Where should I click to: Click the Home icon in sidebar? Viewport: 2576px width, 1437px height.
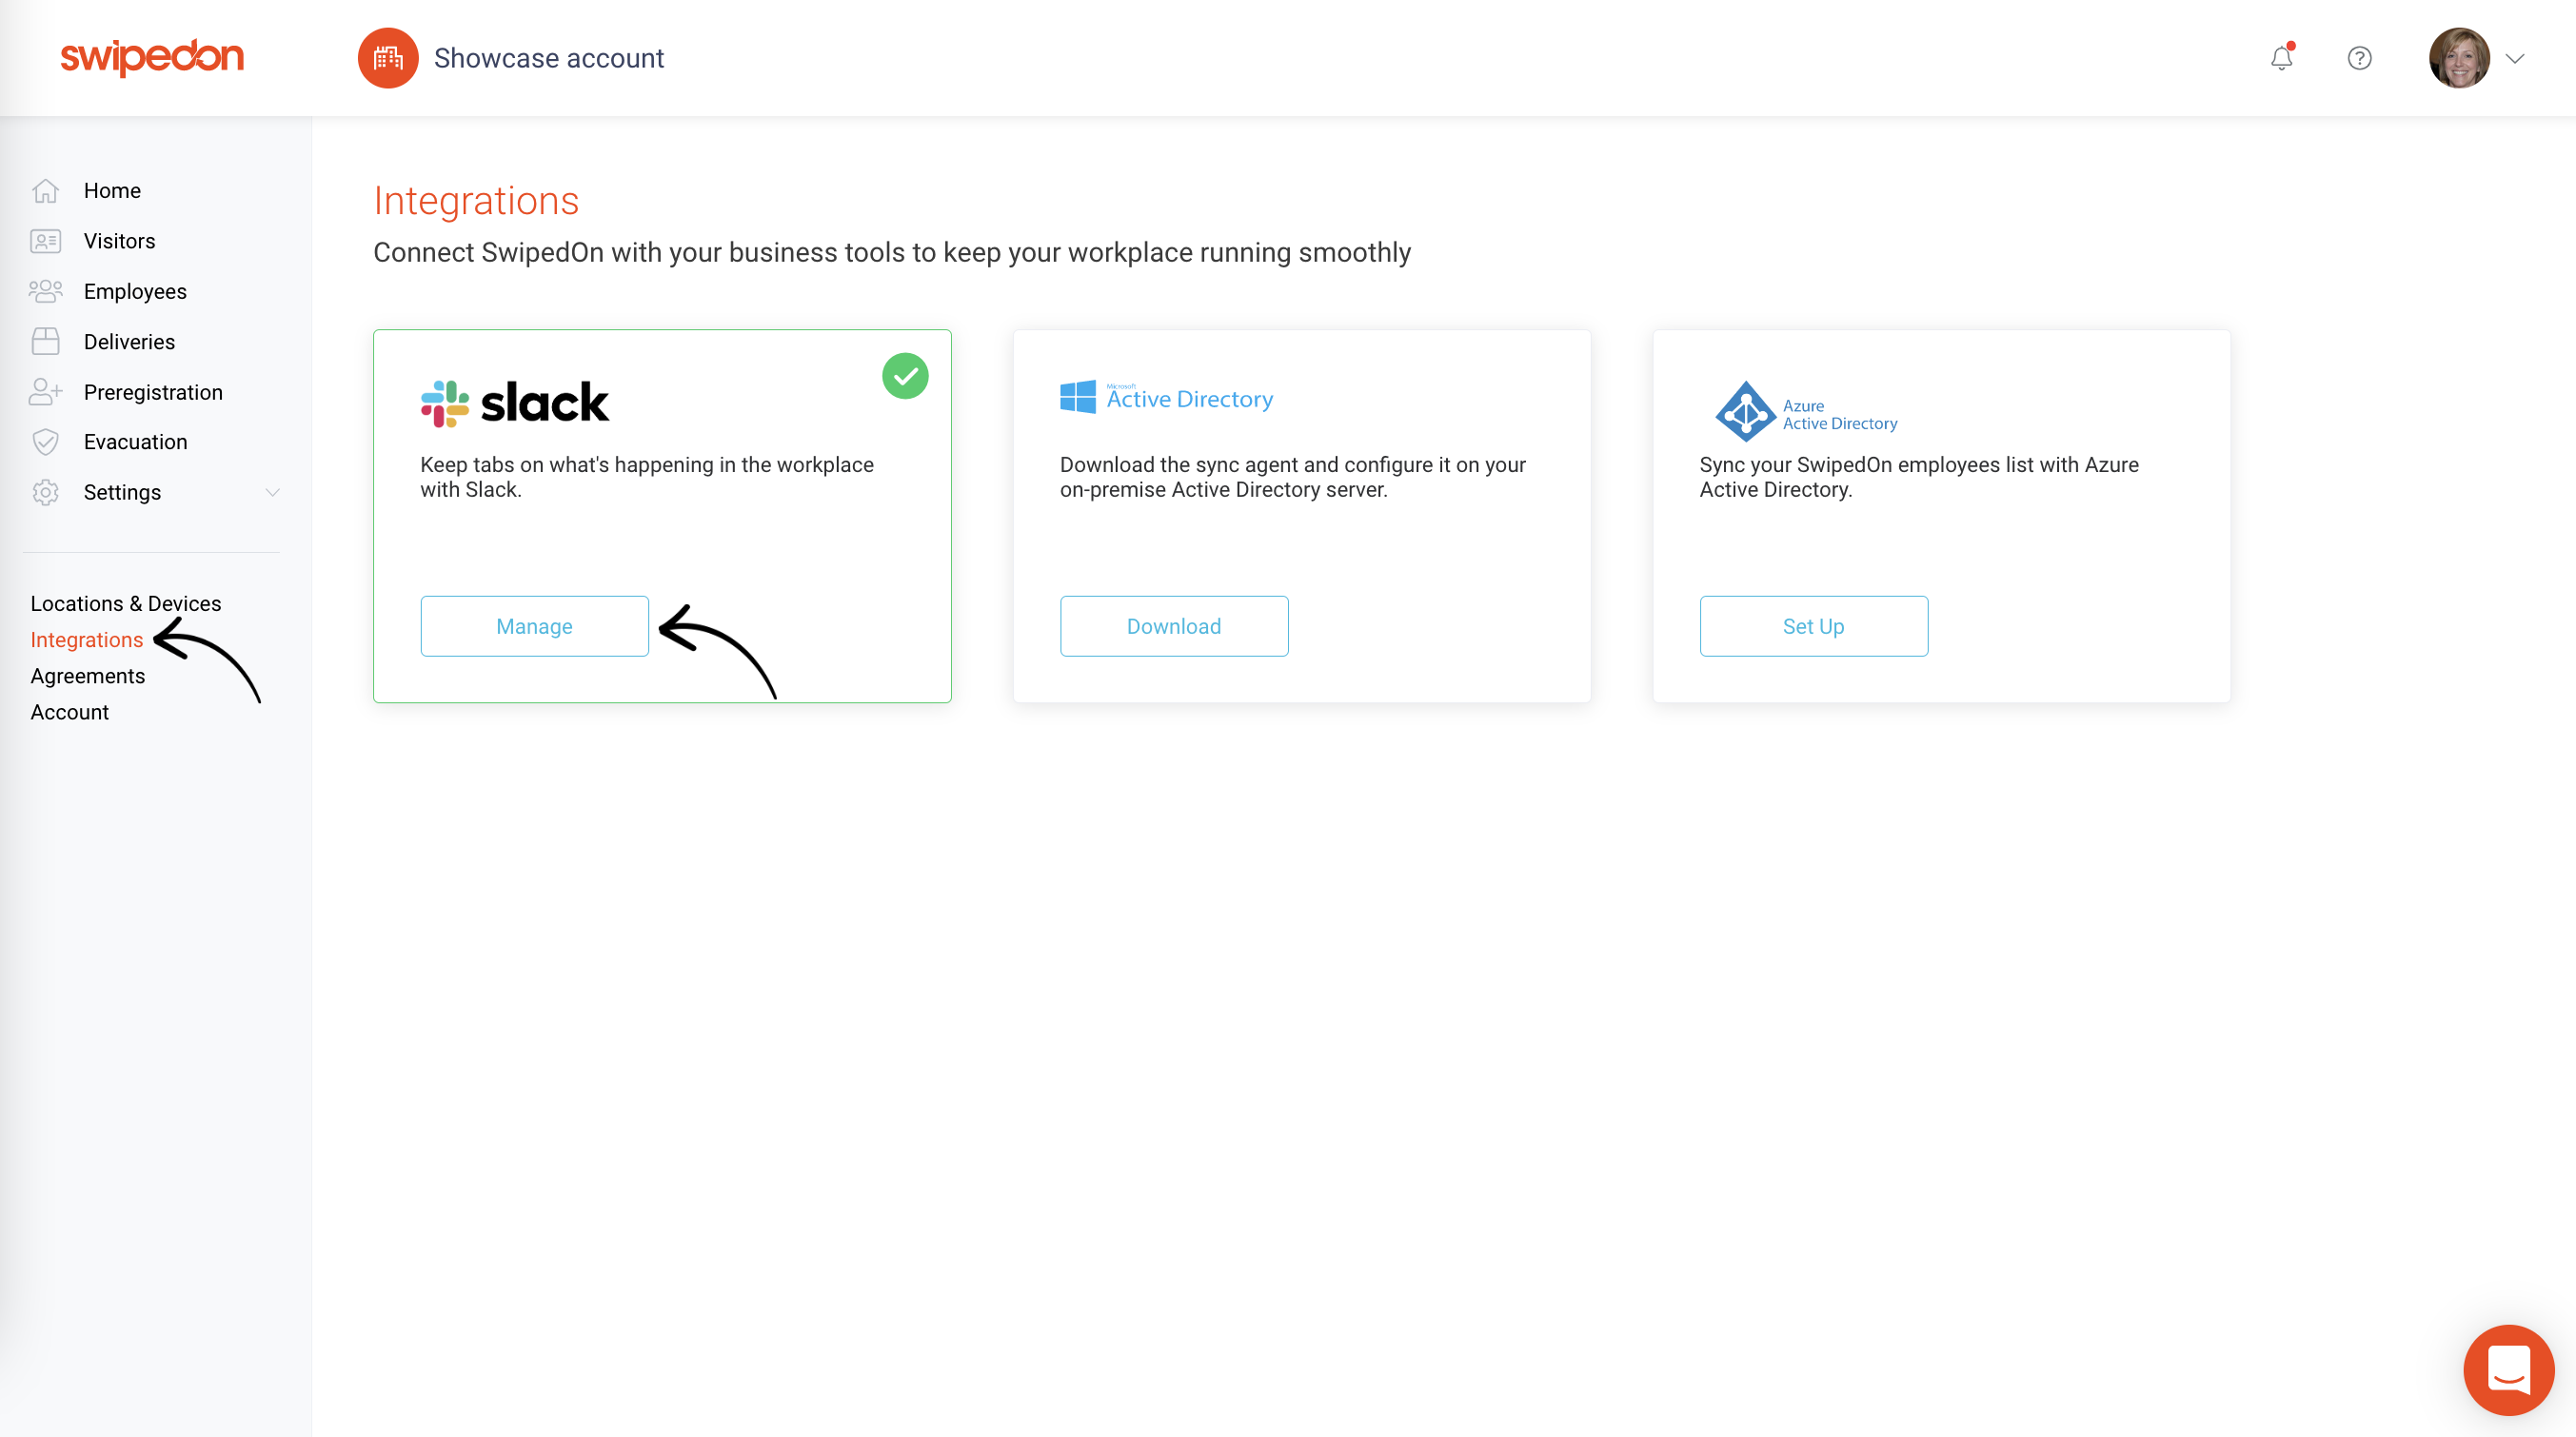[x=45, y=190]
